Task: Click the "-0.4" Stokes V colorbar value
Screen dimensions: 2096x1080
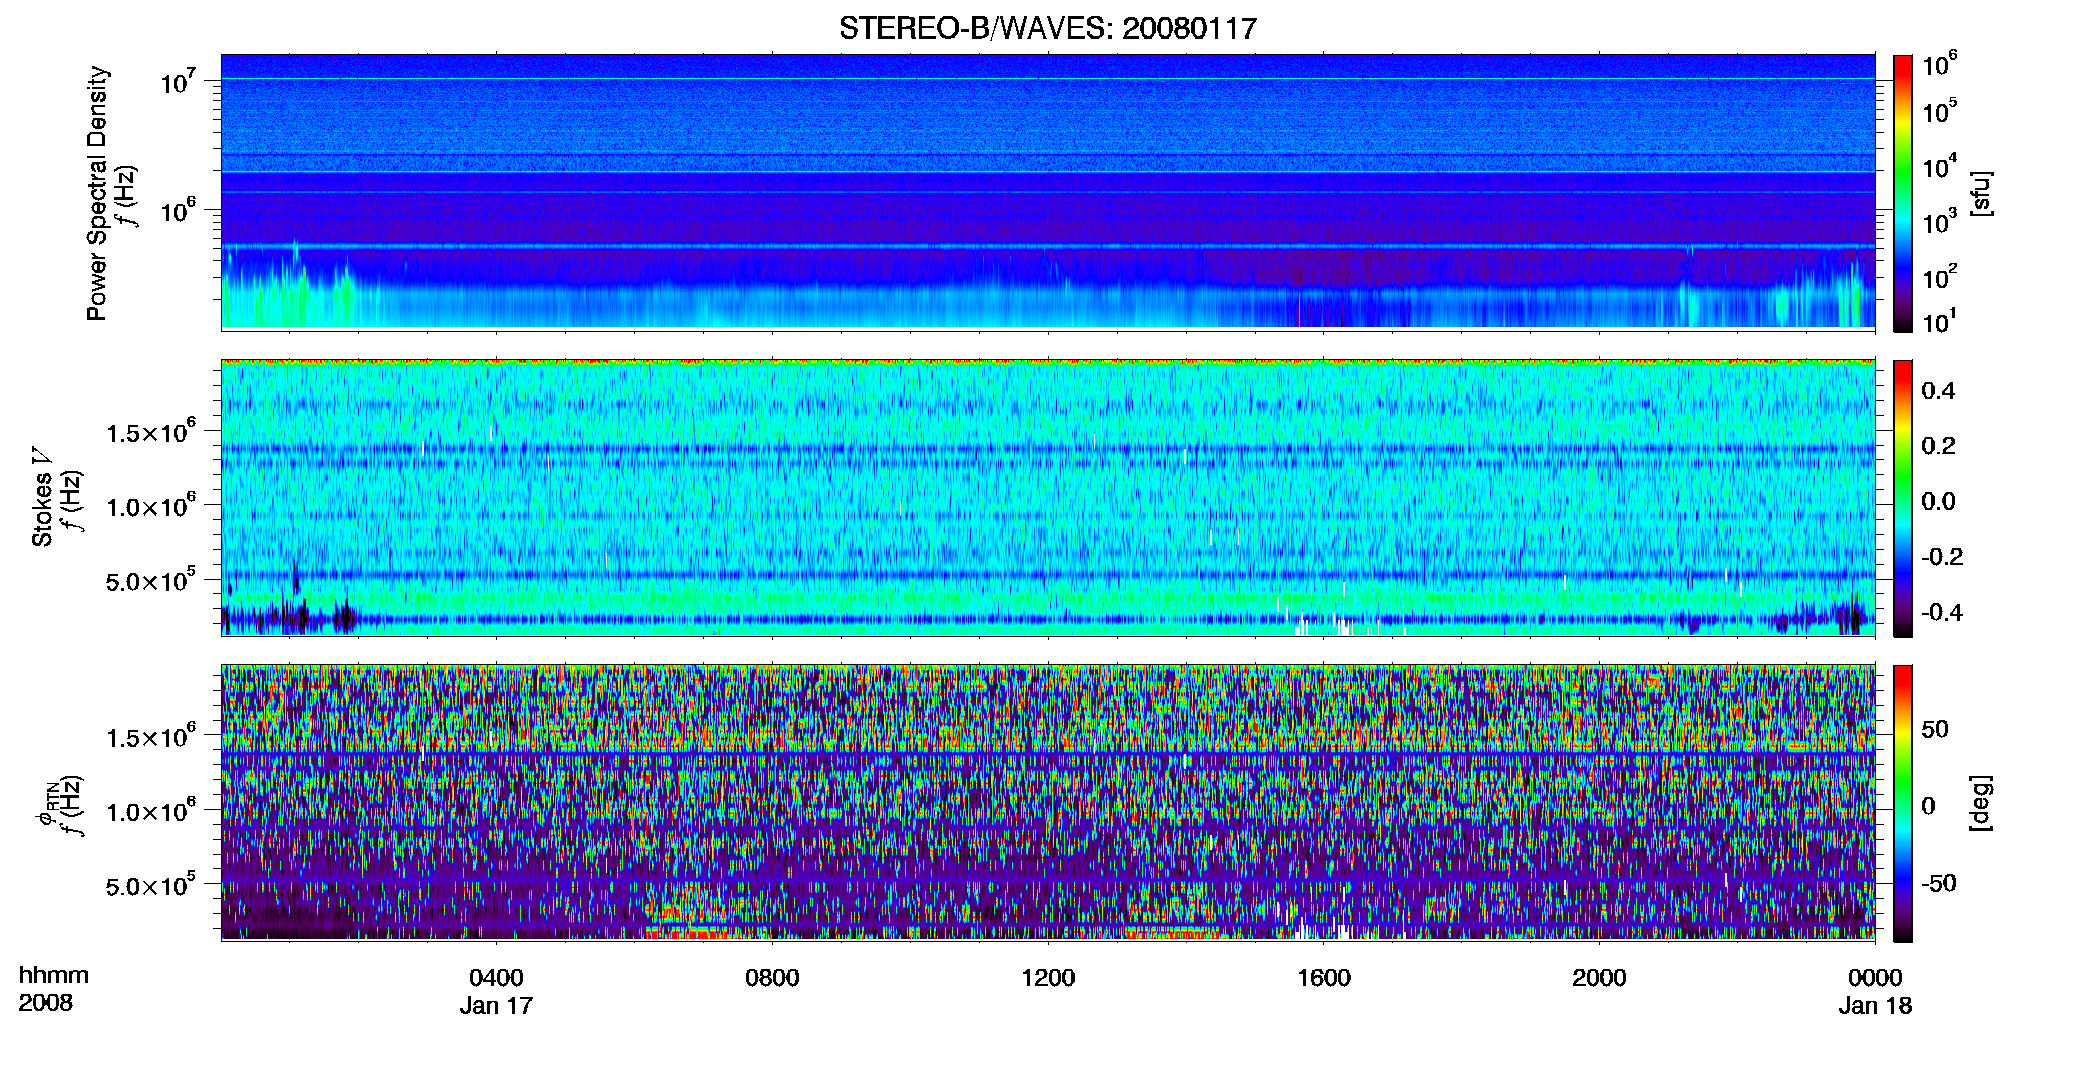Action: (x=1943, y=613)
